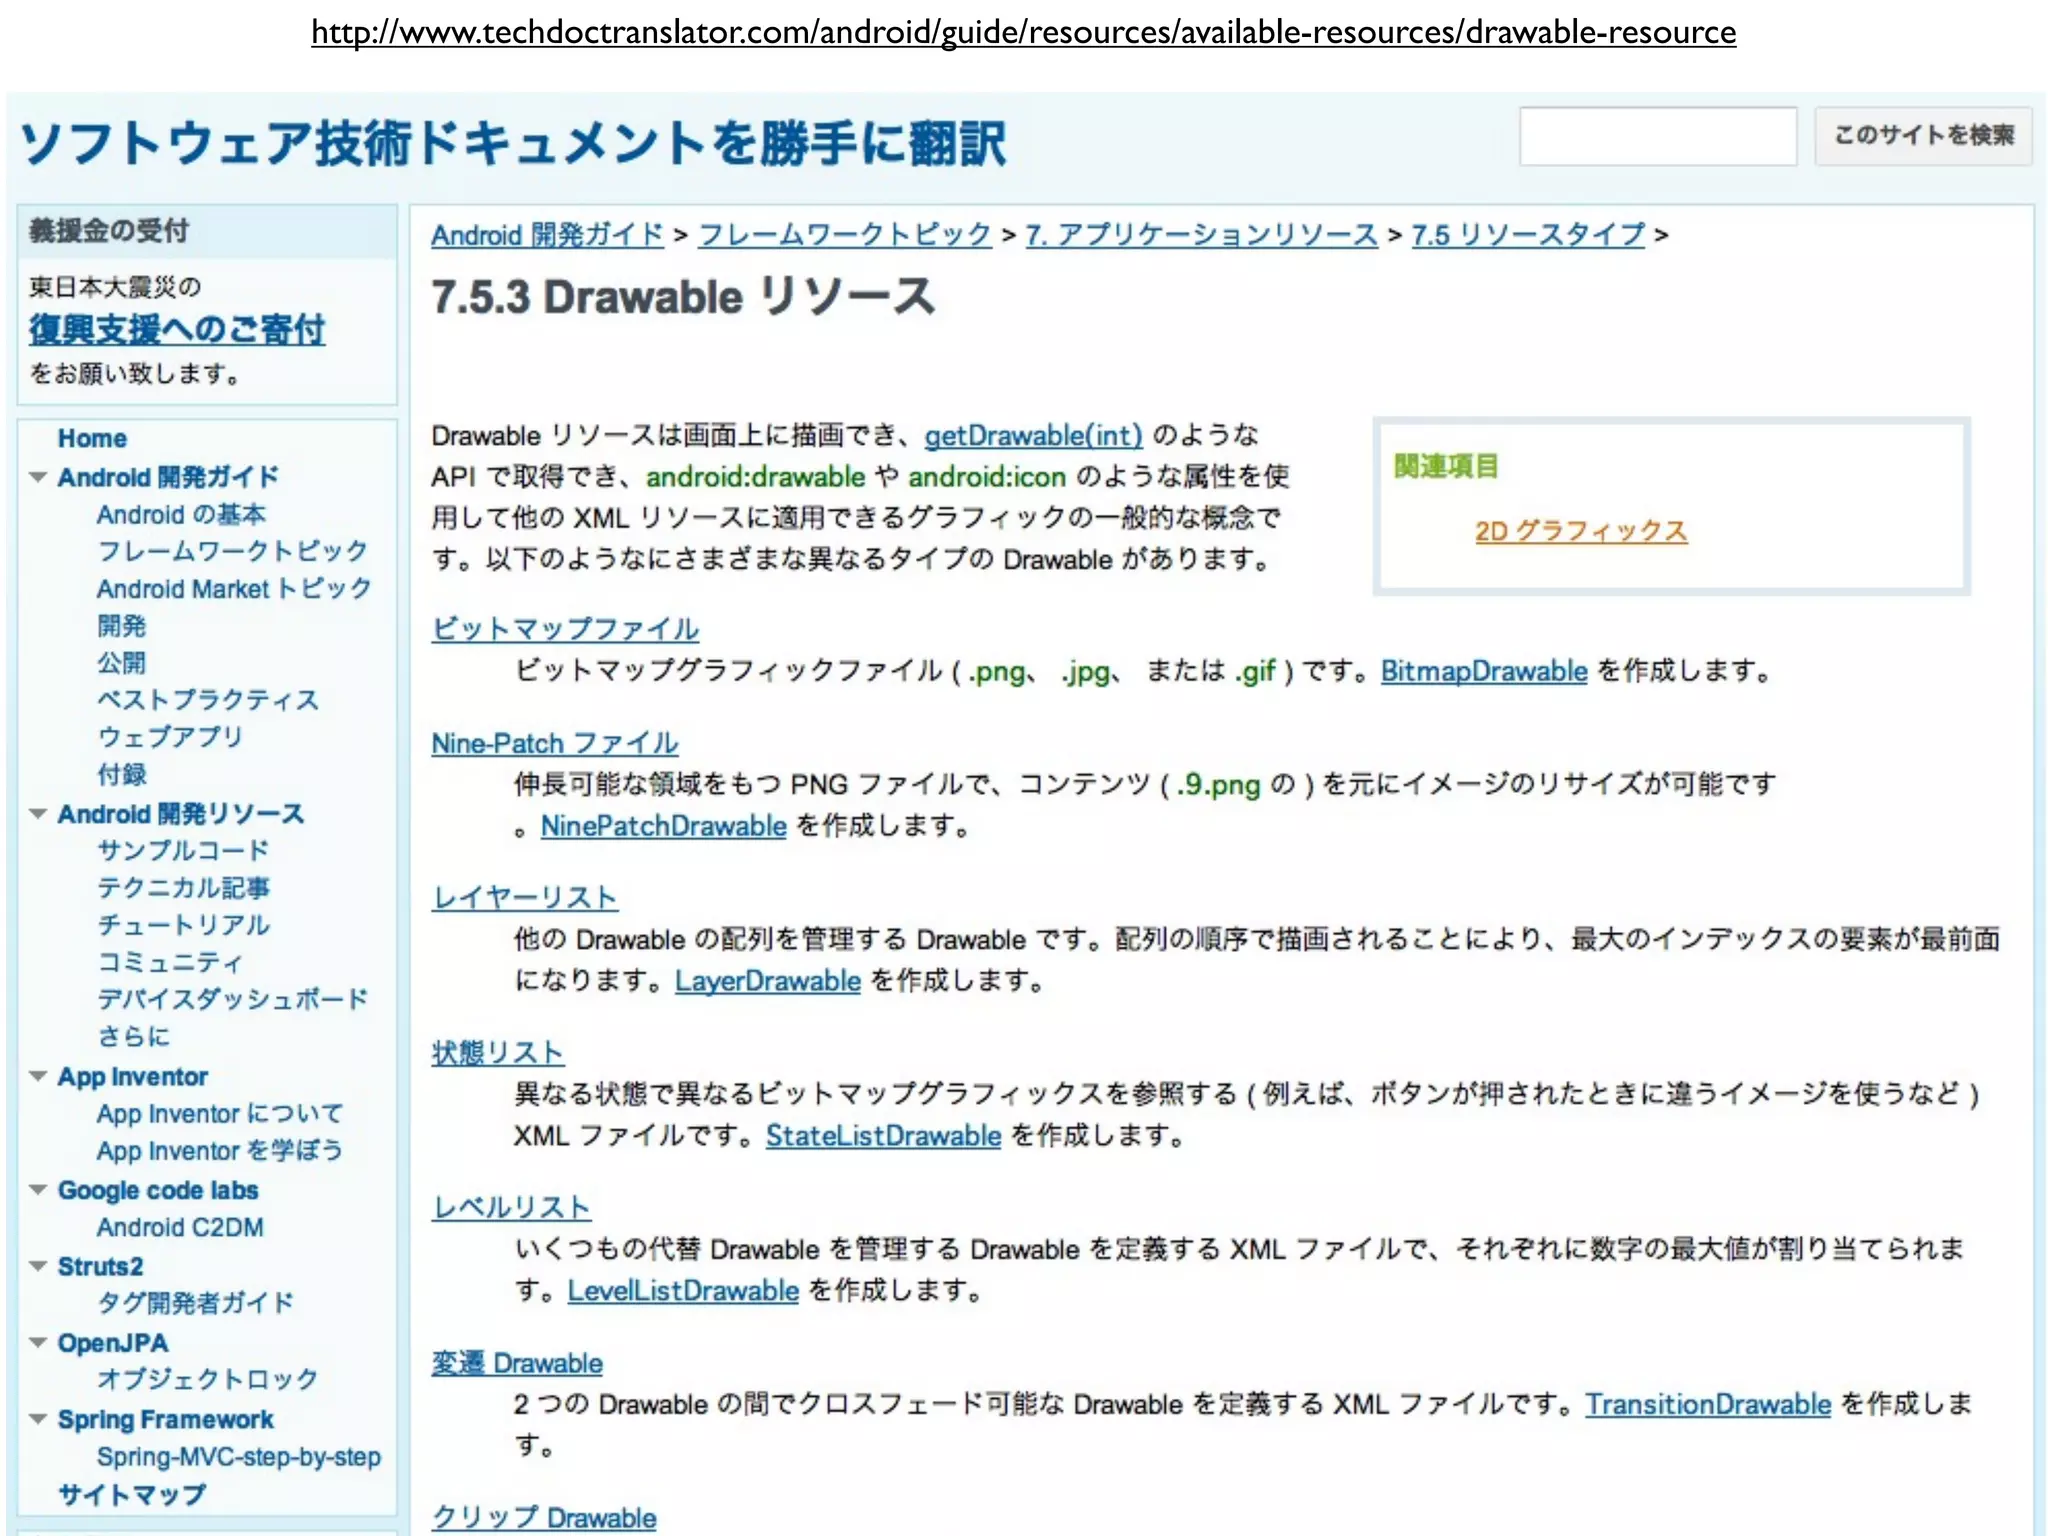Open サイトマップ in the sidebar
This screenshot has width=2048, height=1536.
click(x=132, y=1495)
